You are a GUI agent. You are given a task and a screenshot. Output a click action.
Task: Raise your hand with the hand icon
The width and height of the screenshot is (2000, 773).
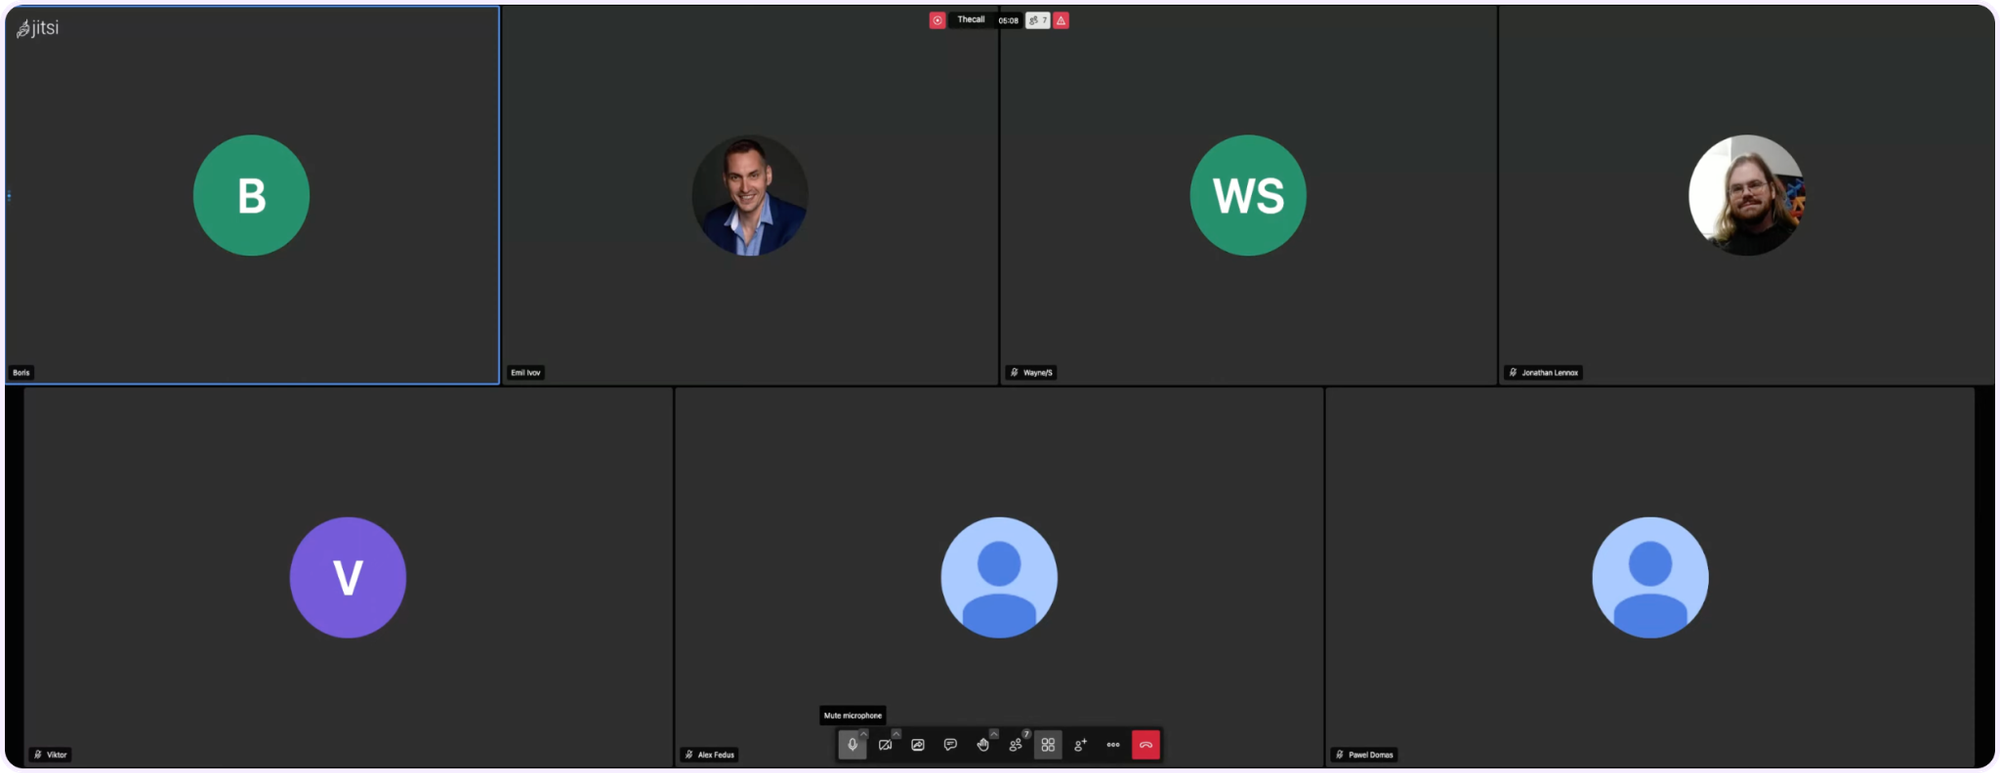tap(983, 745)
